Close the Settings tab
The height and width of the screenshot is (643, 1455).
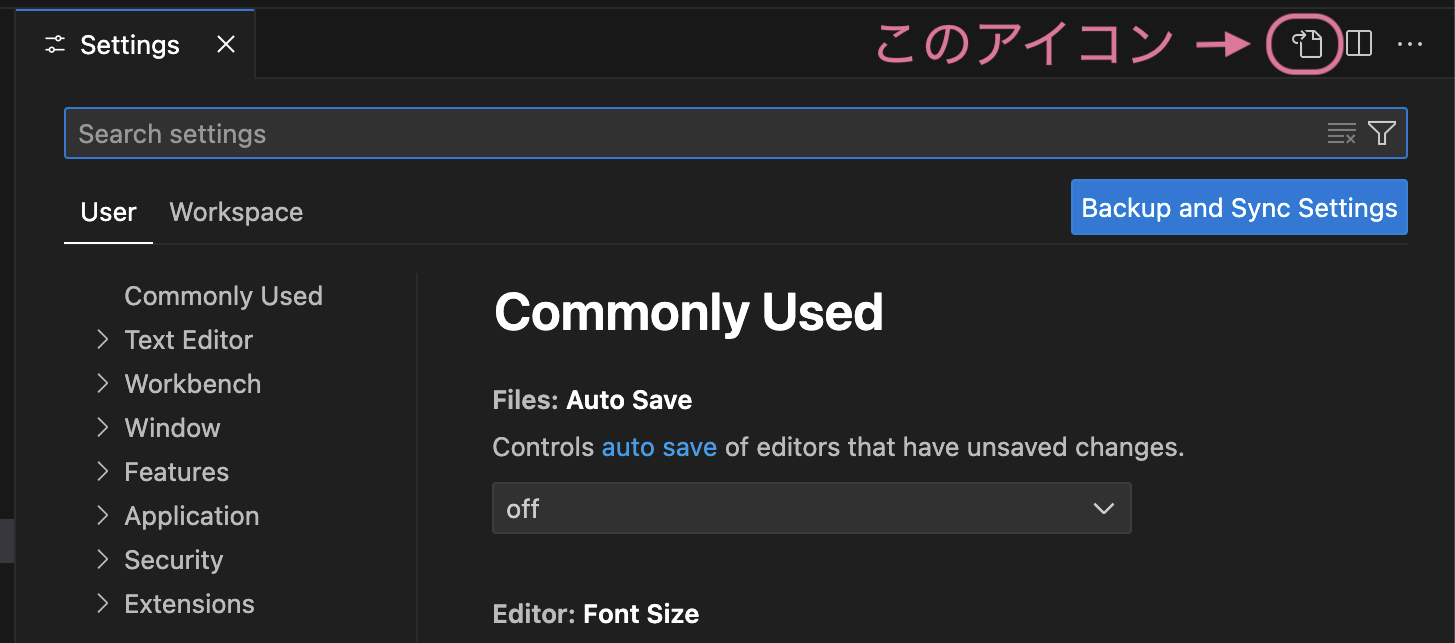click(x=225, y=44)
